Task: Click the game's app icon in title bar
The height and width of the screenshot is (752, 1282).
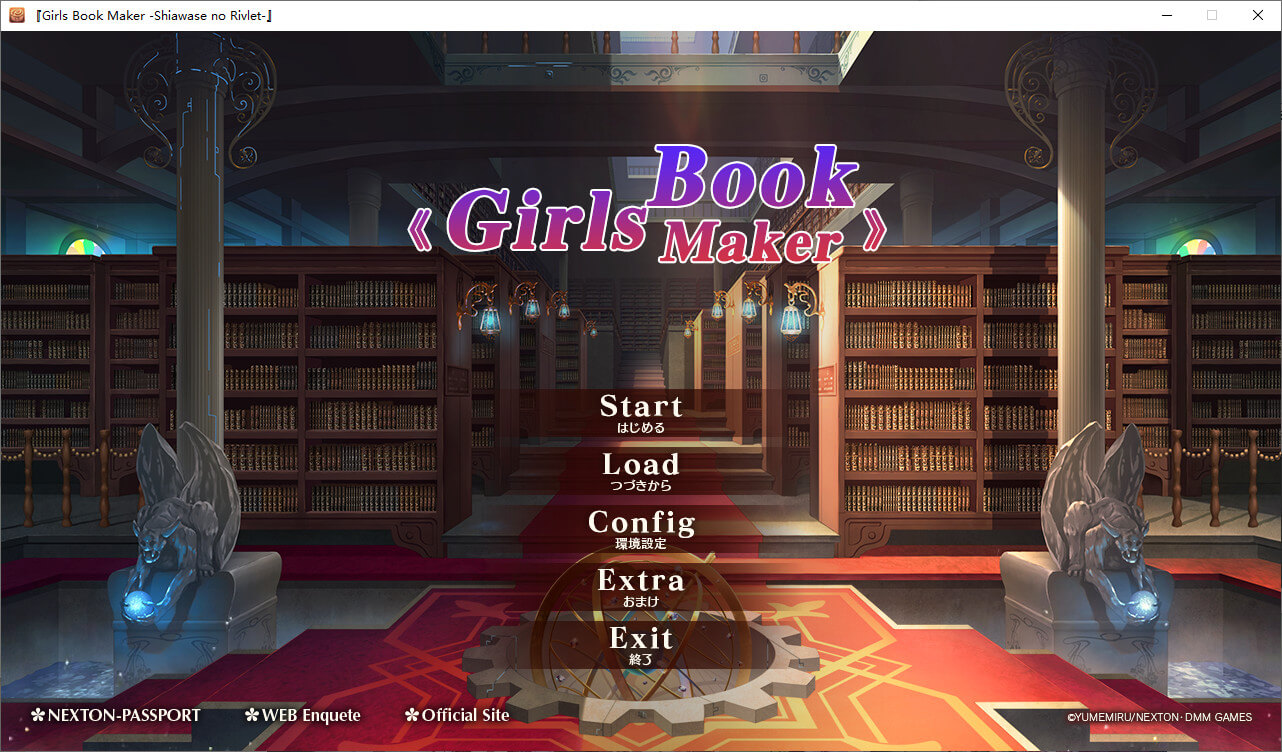Action: tap(16, 15)
